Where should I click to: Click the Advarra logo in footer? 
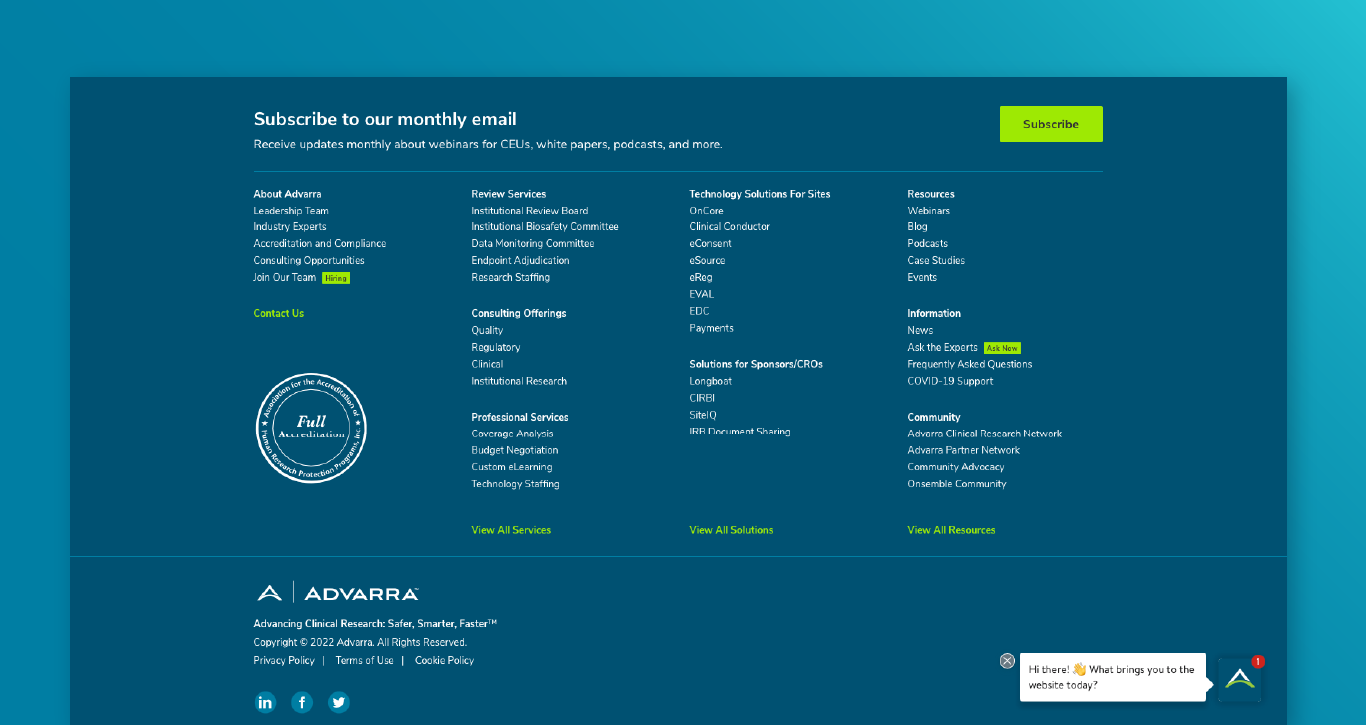(x=336, y=593)
